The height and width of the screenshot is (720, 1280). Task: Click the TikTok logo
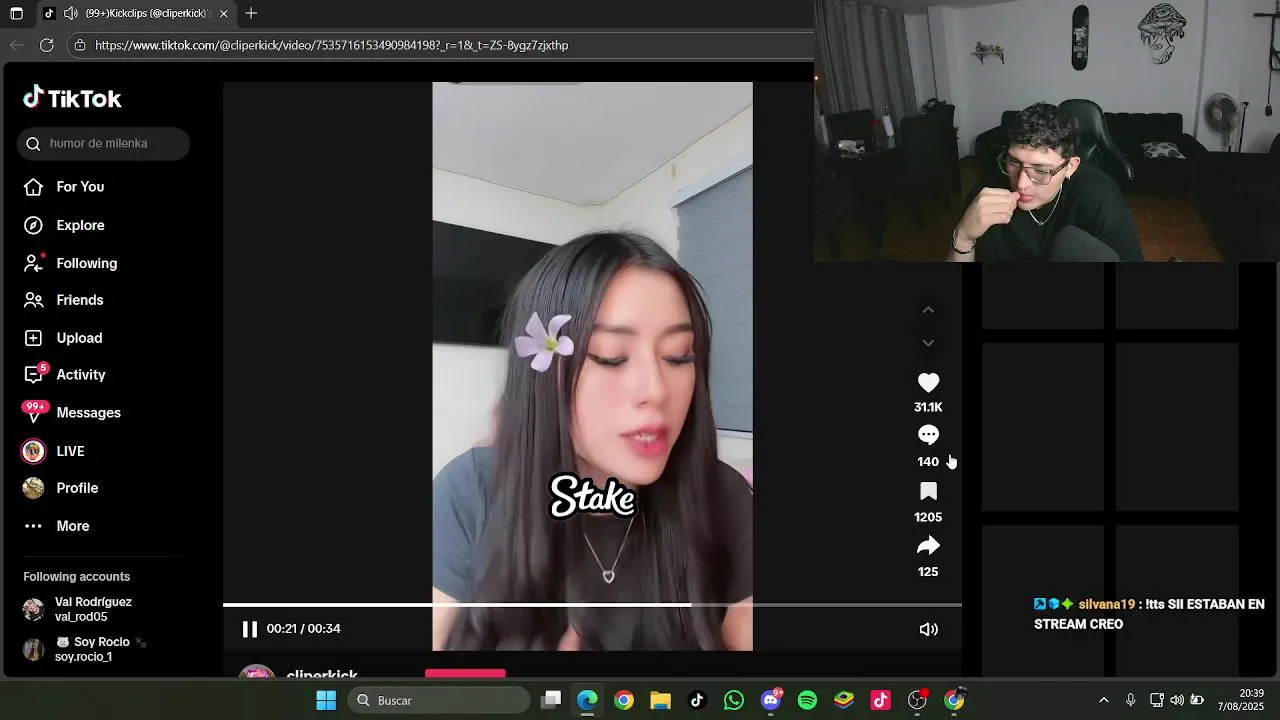pos(72,98)
